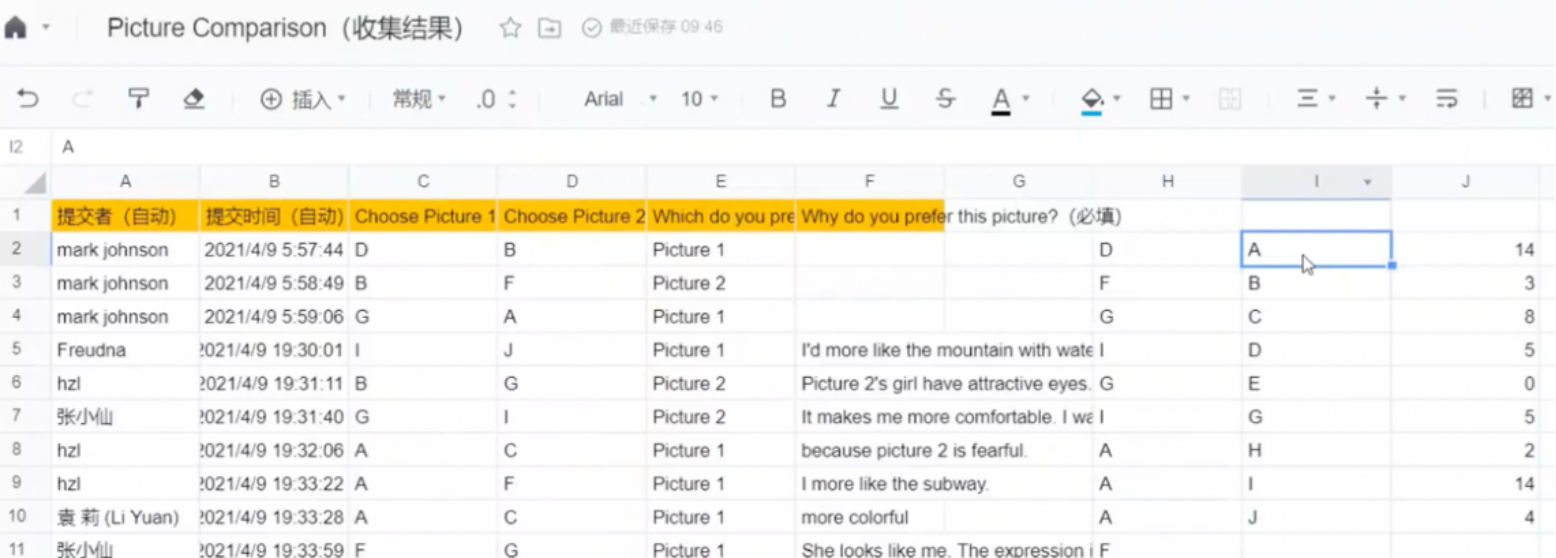Click the undo arrow icon
This screenshot has height=558, width=1556.
(x=29, y=99)
